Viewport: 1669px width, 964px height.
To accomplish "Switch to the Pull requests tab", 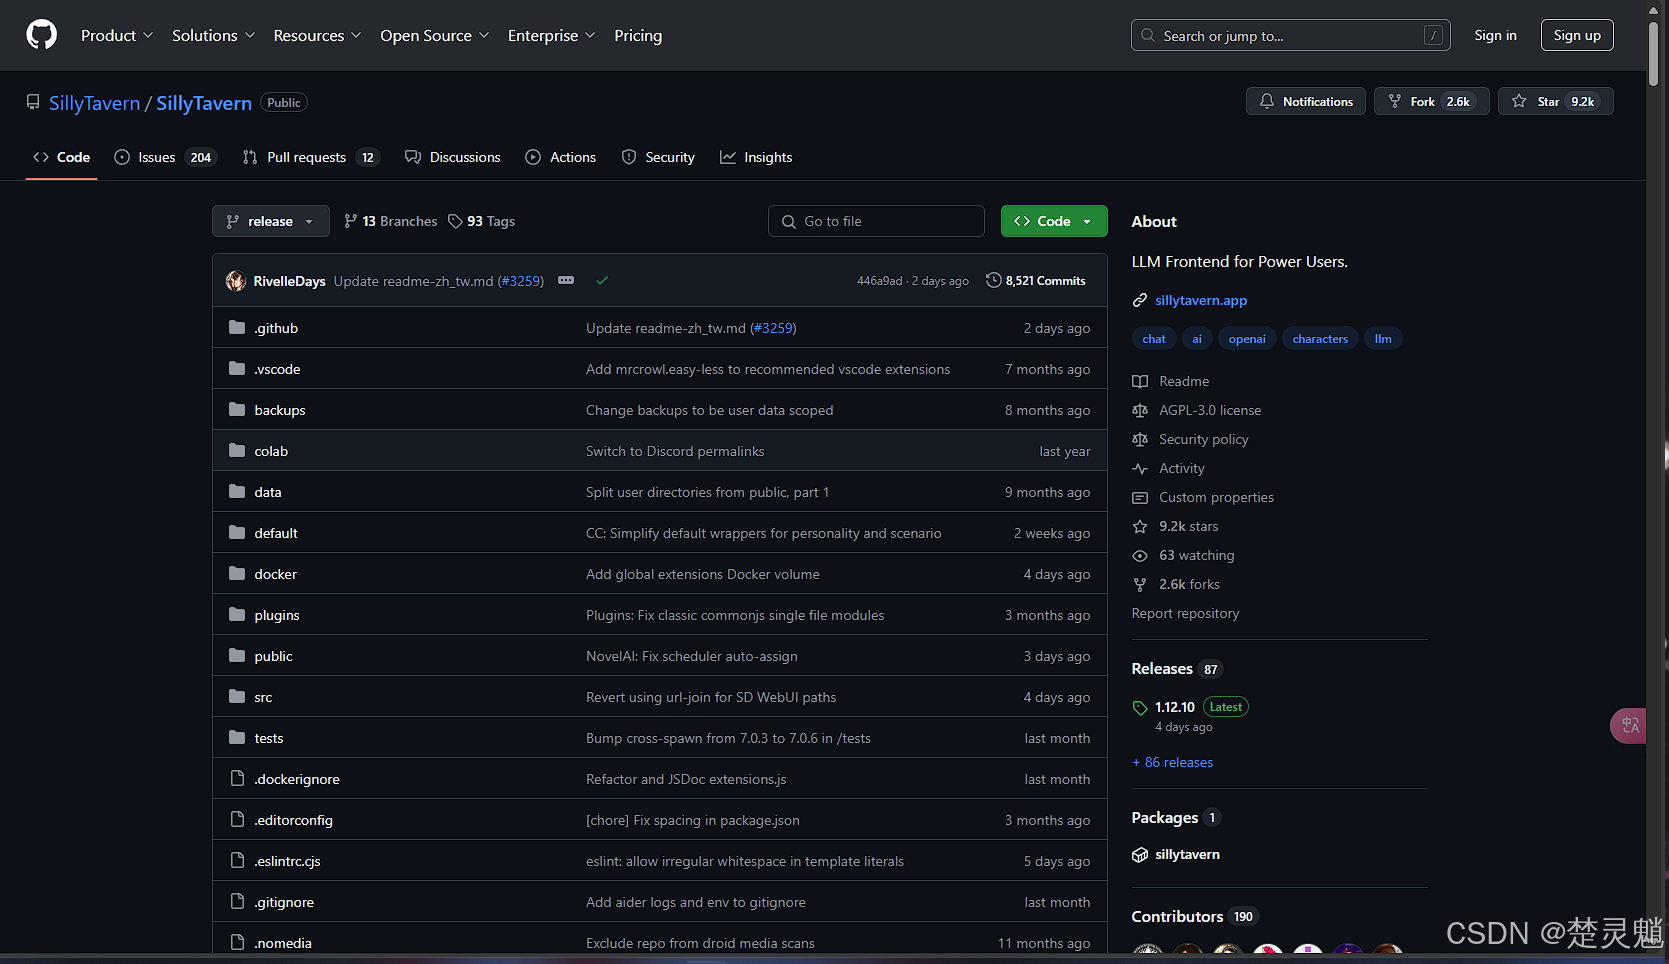I will click(x=310, y=157).
